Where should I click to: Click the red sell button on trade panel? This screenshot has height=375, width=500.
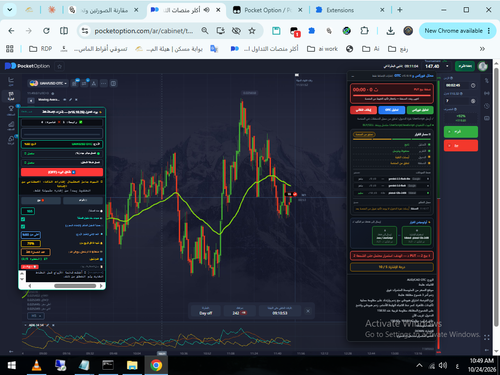(461, 146)
